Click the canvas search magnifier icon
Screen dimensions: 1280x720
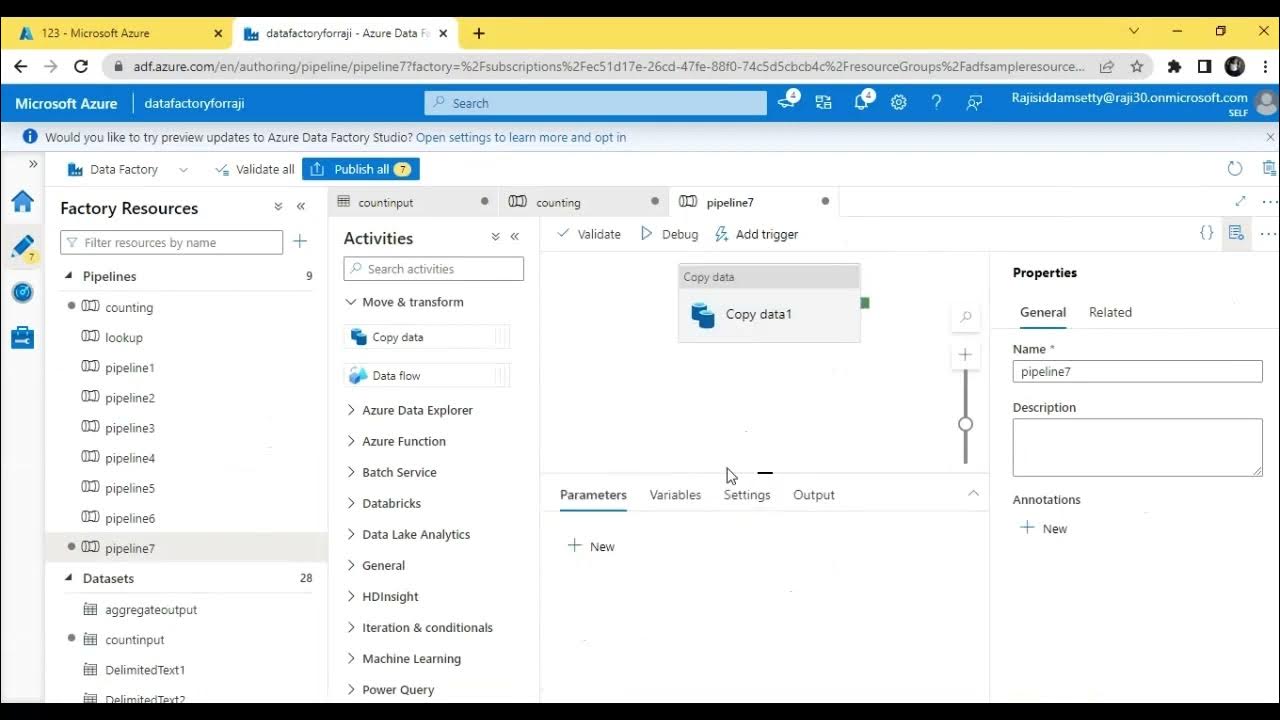(x=966, y=317)
